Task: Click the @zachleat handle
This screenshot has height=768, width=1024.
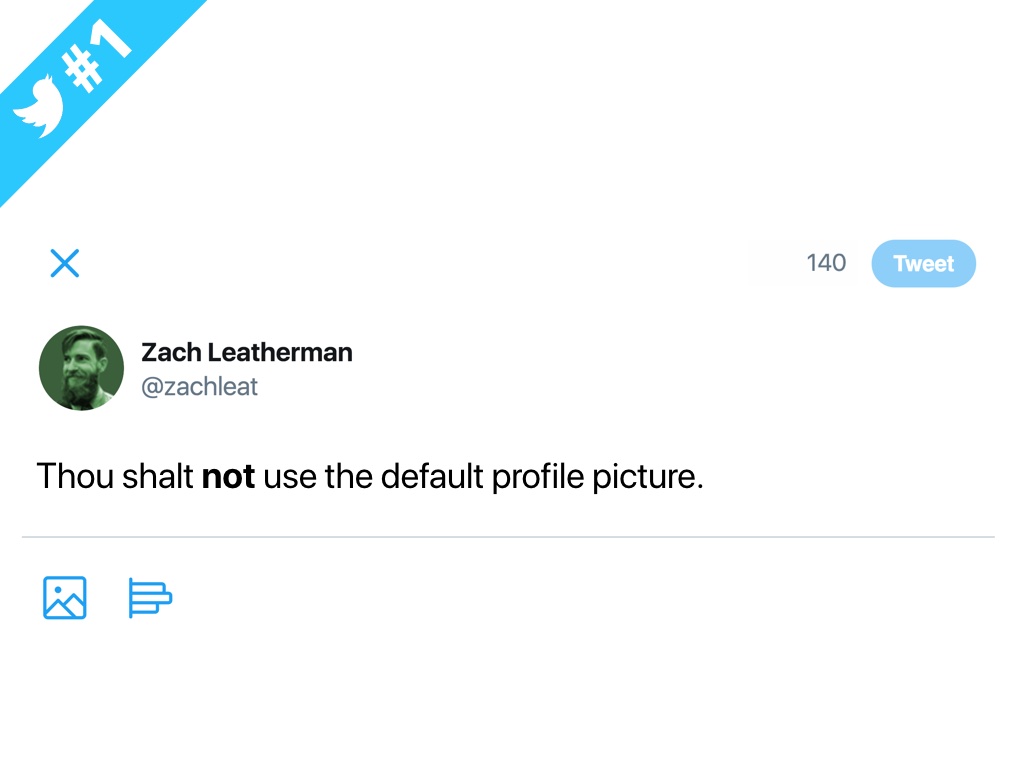Action: 199,386
